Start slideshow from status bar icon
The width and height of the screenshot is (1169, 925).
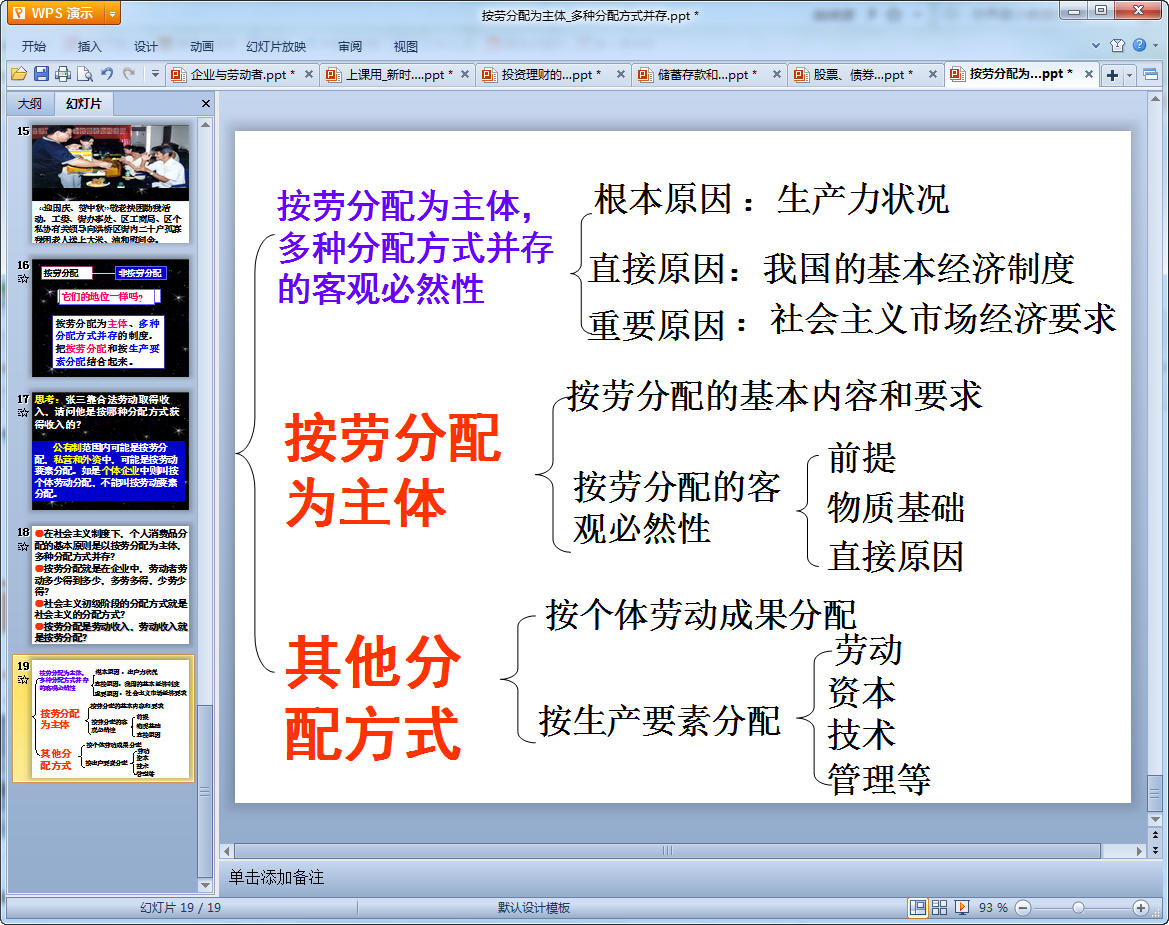click(962, 907)
